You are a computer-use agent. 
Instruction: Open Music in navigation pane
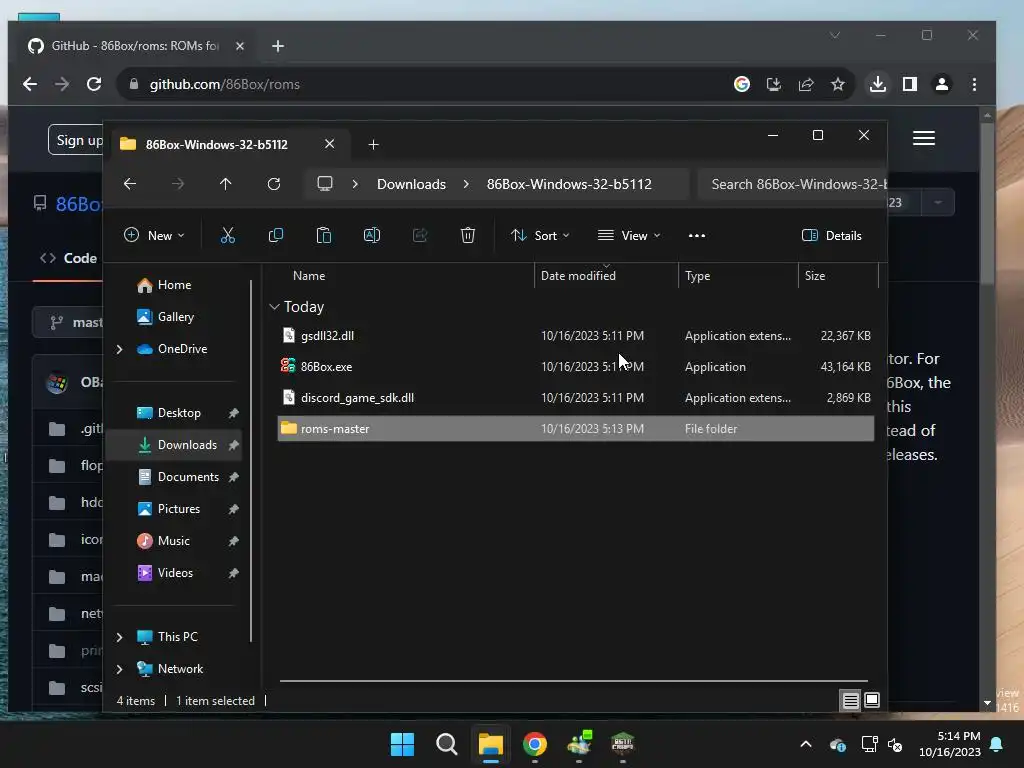pos(163,541)
